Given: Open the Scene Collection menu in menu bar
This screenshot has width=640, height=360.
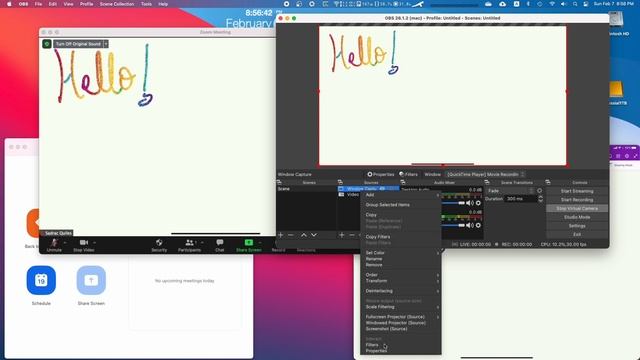Looking at the screenshot, I should pos(117,4).
